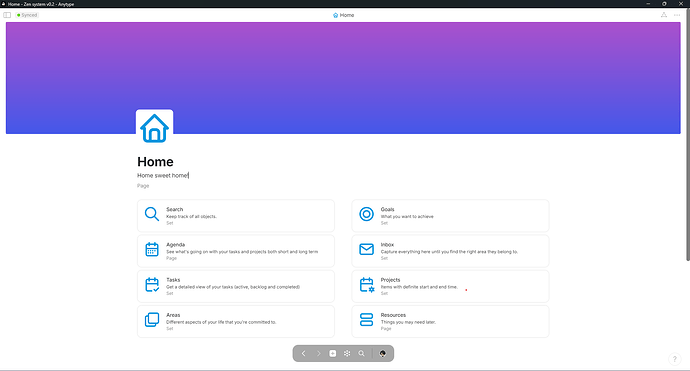Click the Projects calendar-gear icon
Screen dimensions: 690x371
(367, 285)
